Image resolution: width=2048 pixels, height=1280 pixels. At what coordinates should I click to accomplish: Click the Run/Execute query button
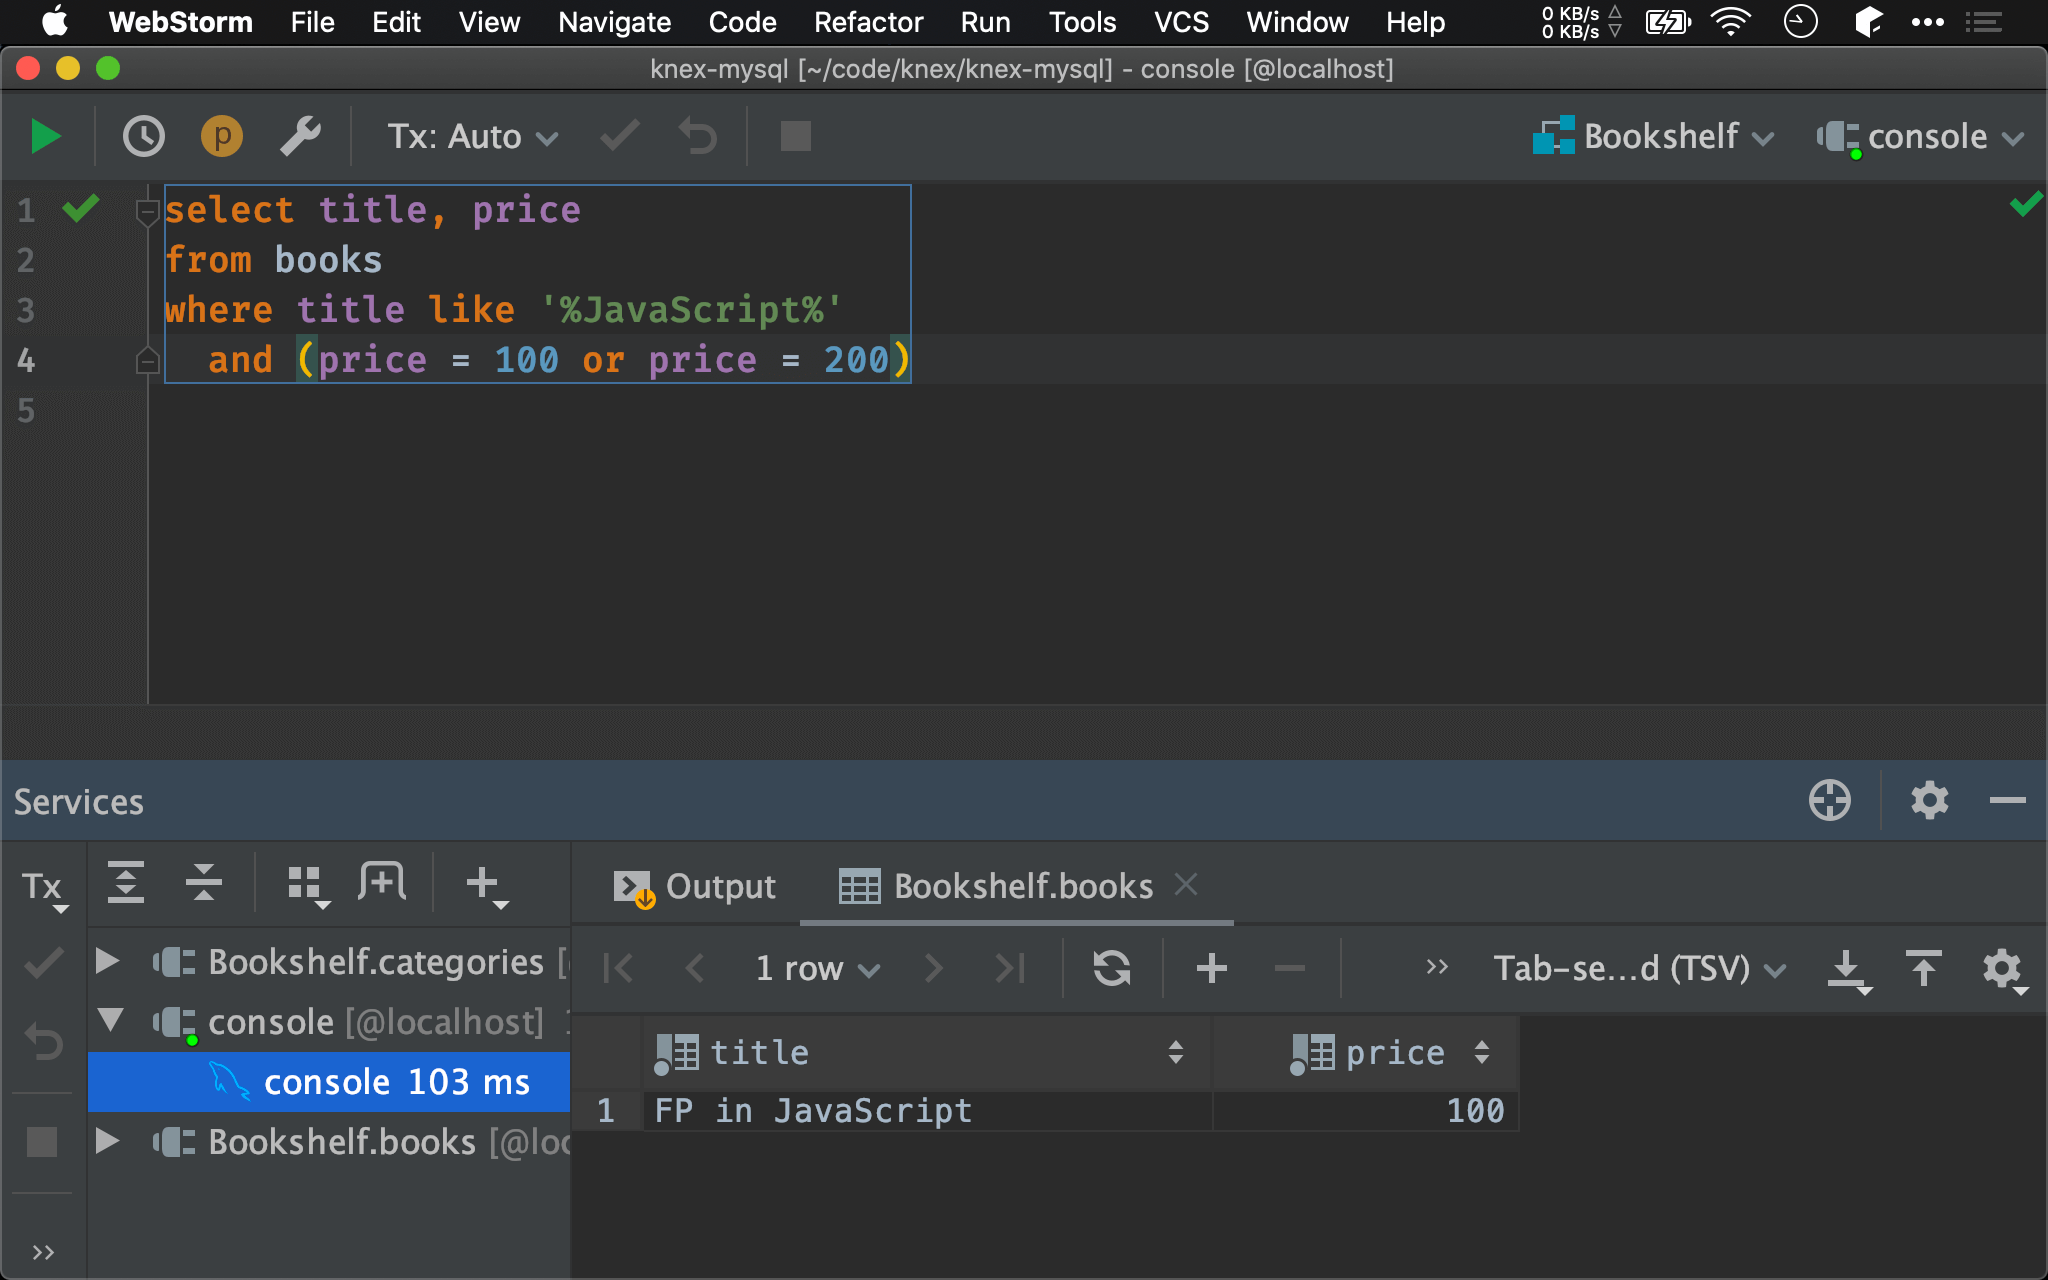click(x=44, y=136)
